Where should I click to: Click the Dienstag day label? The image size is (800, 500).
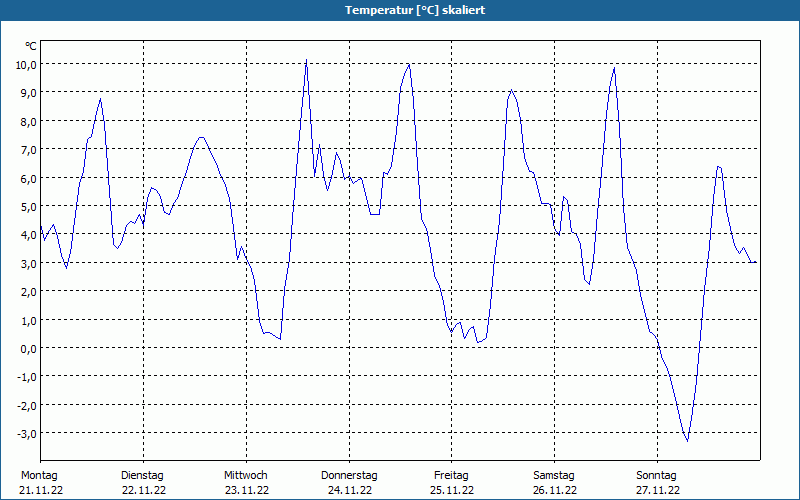point(142,476)
